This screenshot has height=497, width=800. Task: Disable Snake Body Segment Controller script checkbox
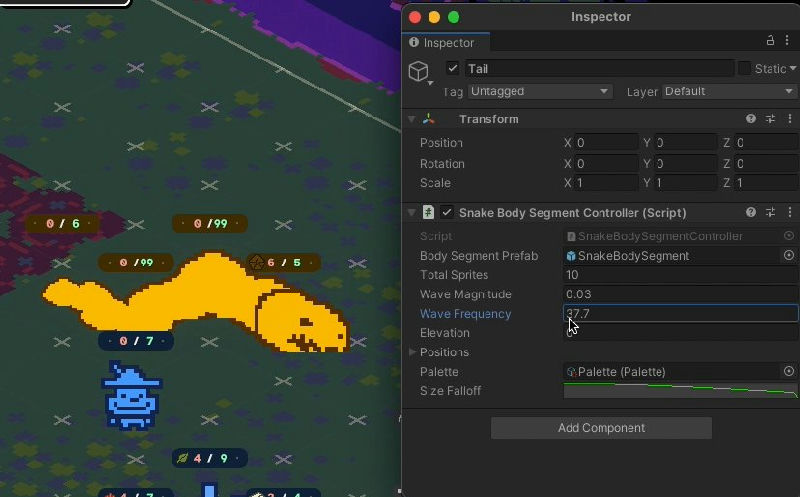pyautogui.click(x=446, y=212)
